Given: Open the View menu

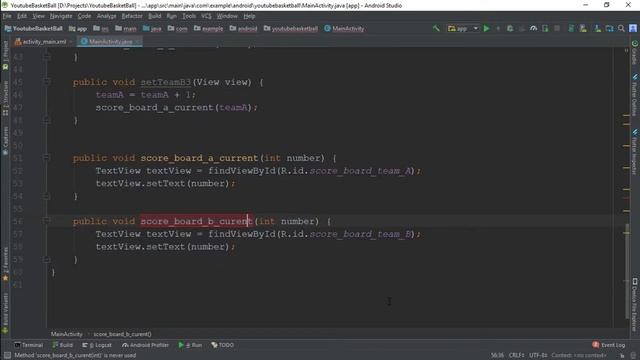Looking at the screenshot, I should pyautogui.click(x=38, y=16).
